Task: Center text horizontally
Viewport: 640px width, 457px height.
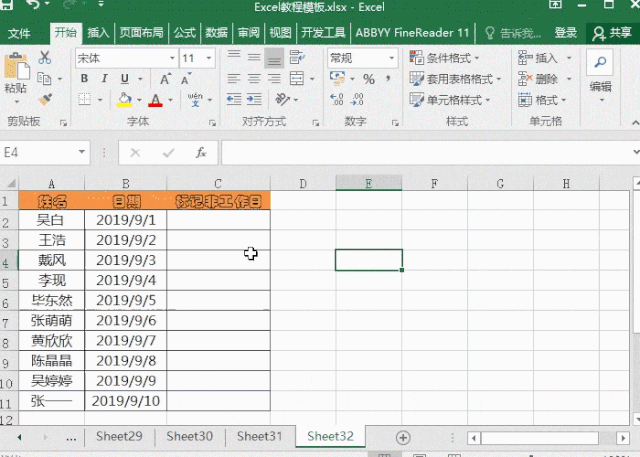Action: pos(254,78)
